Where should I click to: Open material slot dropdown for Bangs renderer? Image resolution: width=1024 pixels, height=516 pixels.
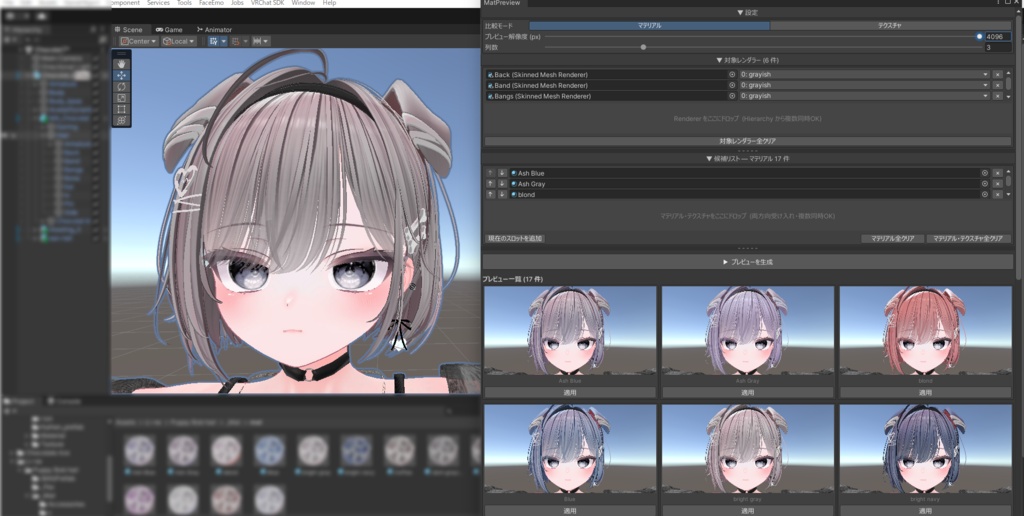tap(865, 96)
